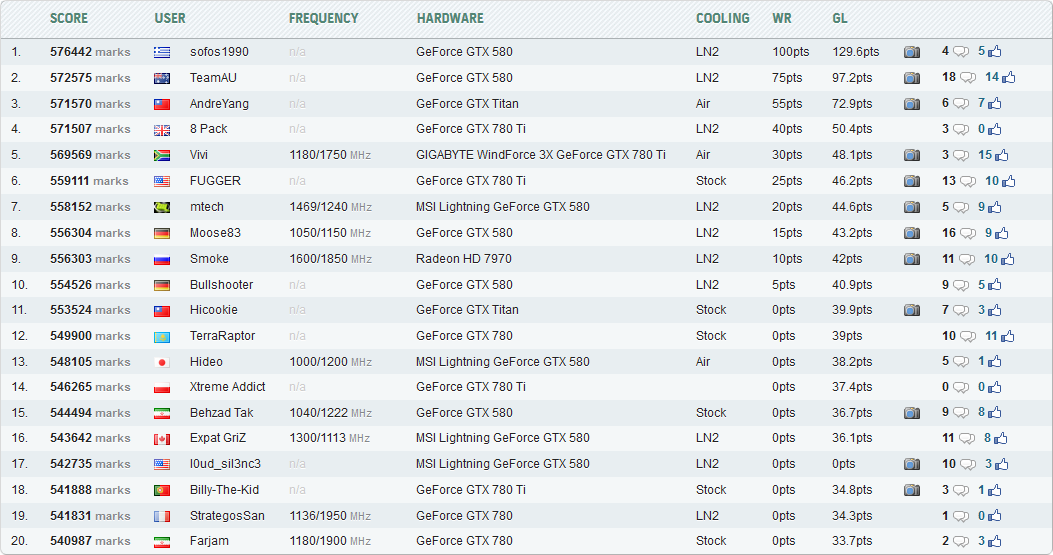
Task: Open comments bubble for Xtreme Addict
Action: 961,388
